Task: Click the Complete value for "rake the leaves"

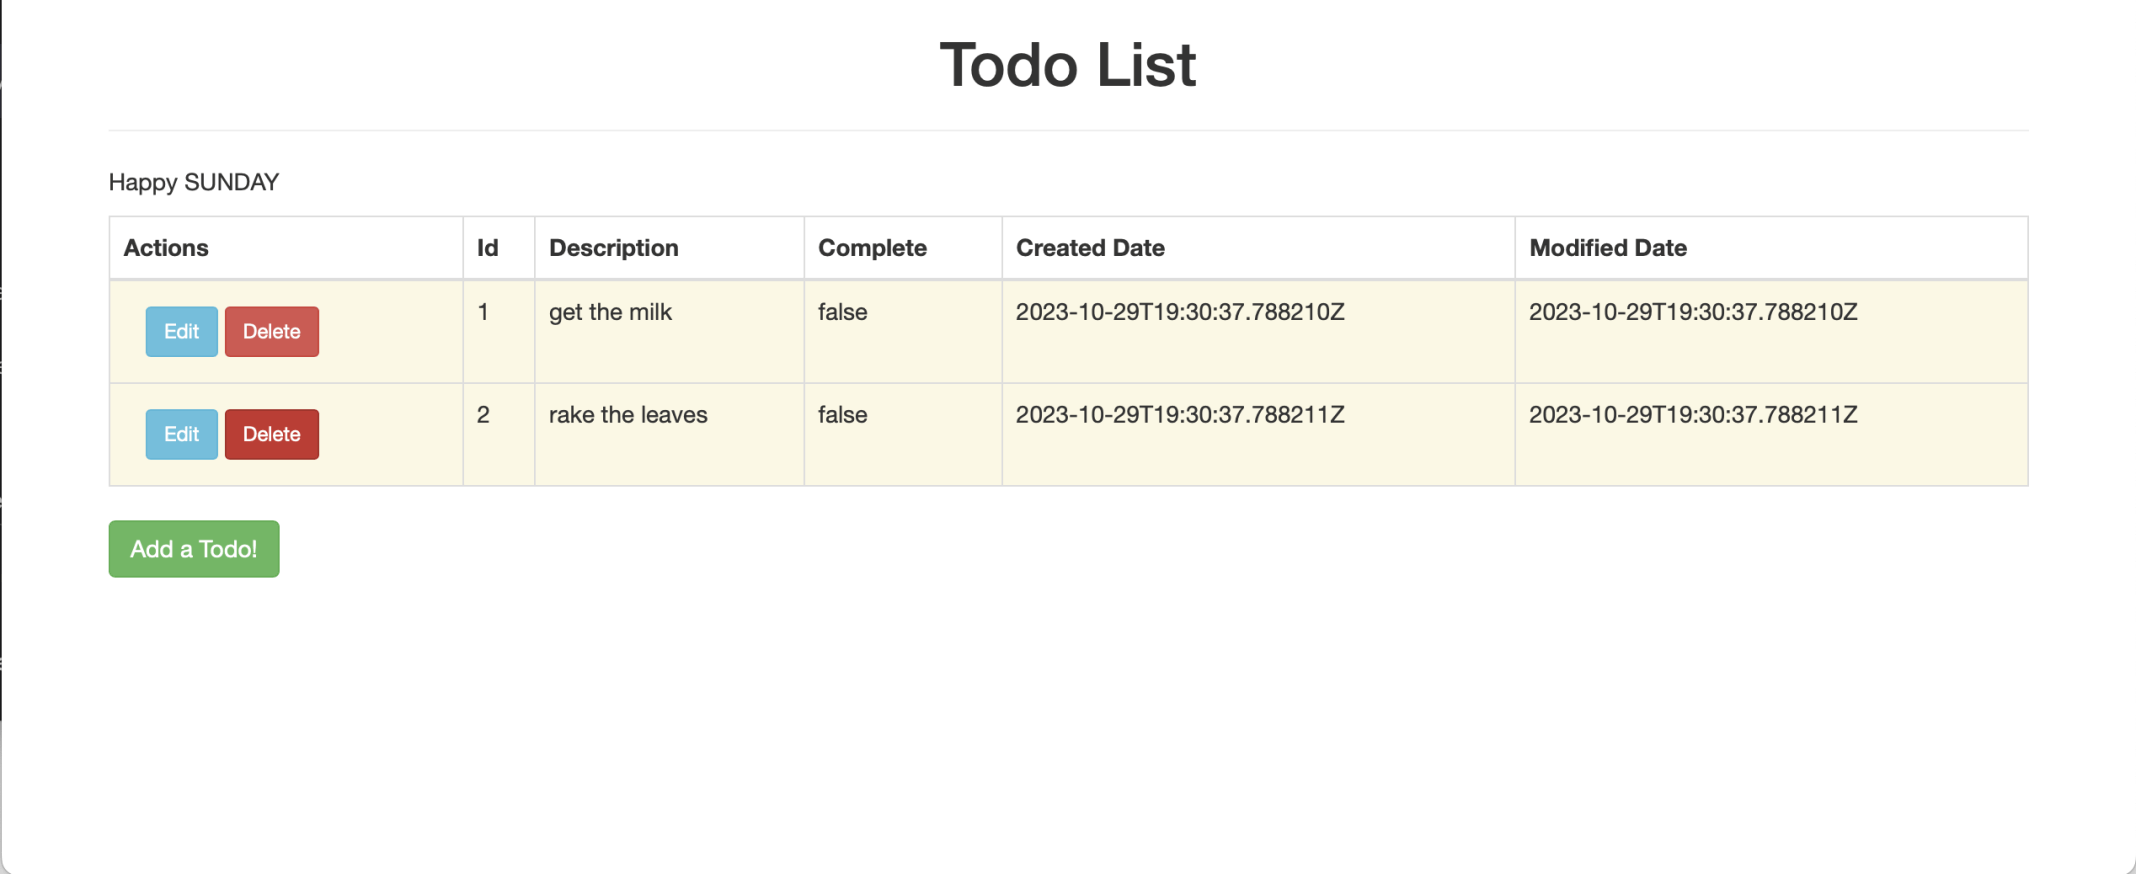Action: click(842, 415)
